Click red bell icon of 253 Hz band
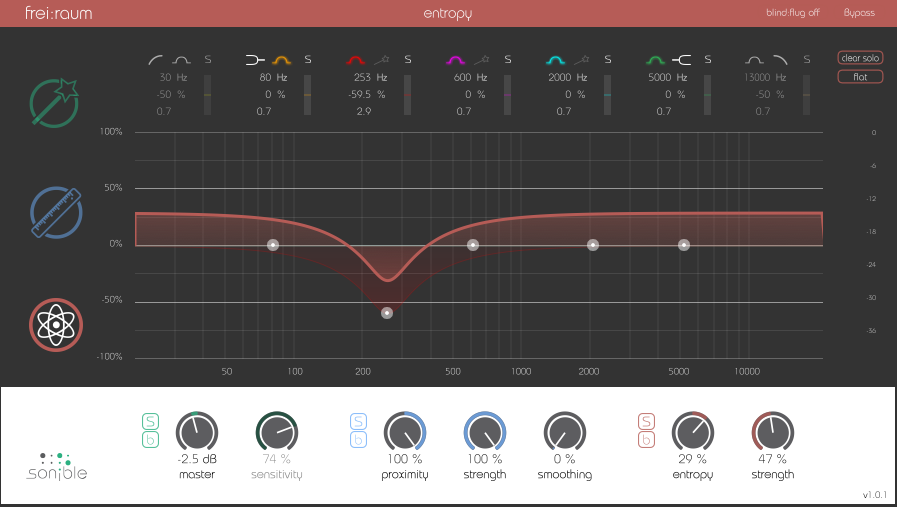 (x=356, y=60)
